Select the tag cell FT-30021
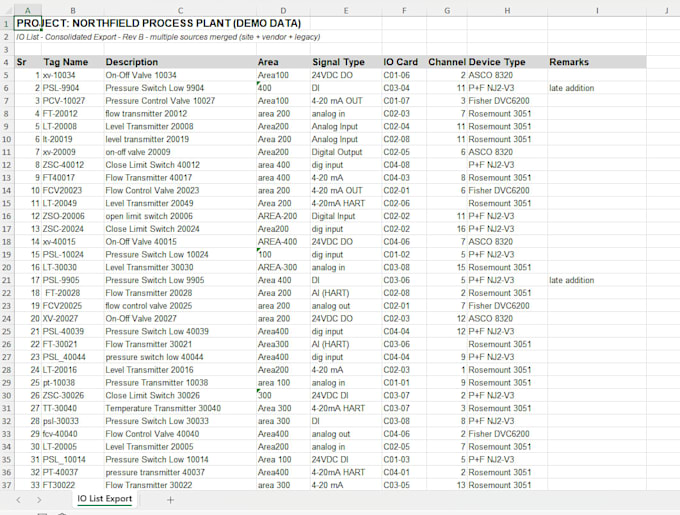The image size is (680, 515). coord(73,344)
